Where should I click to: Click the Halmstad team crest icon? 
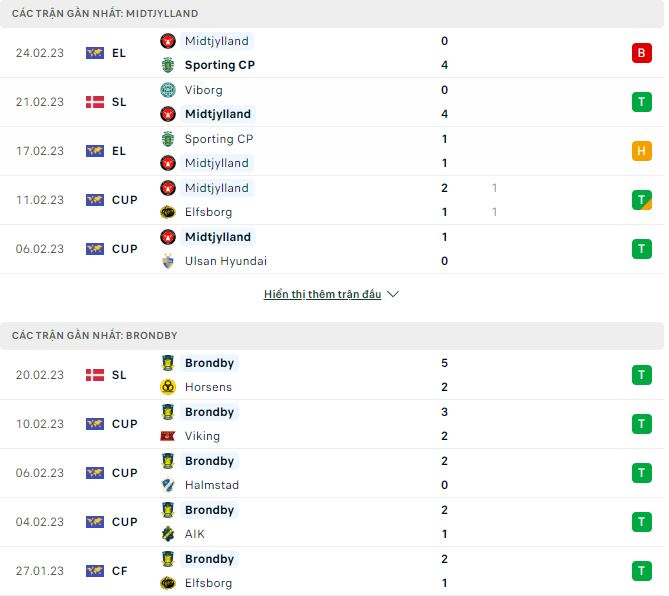tap(168, 485)
